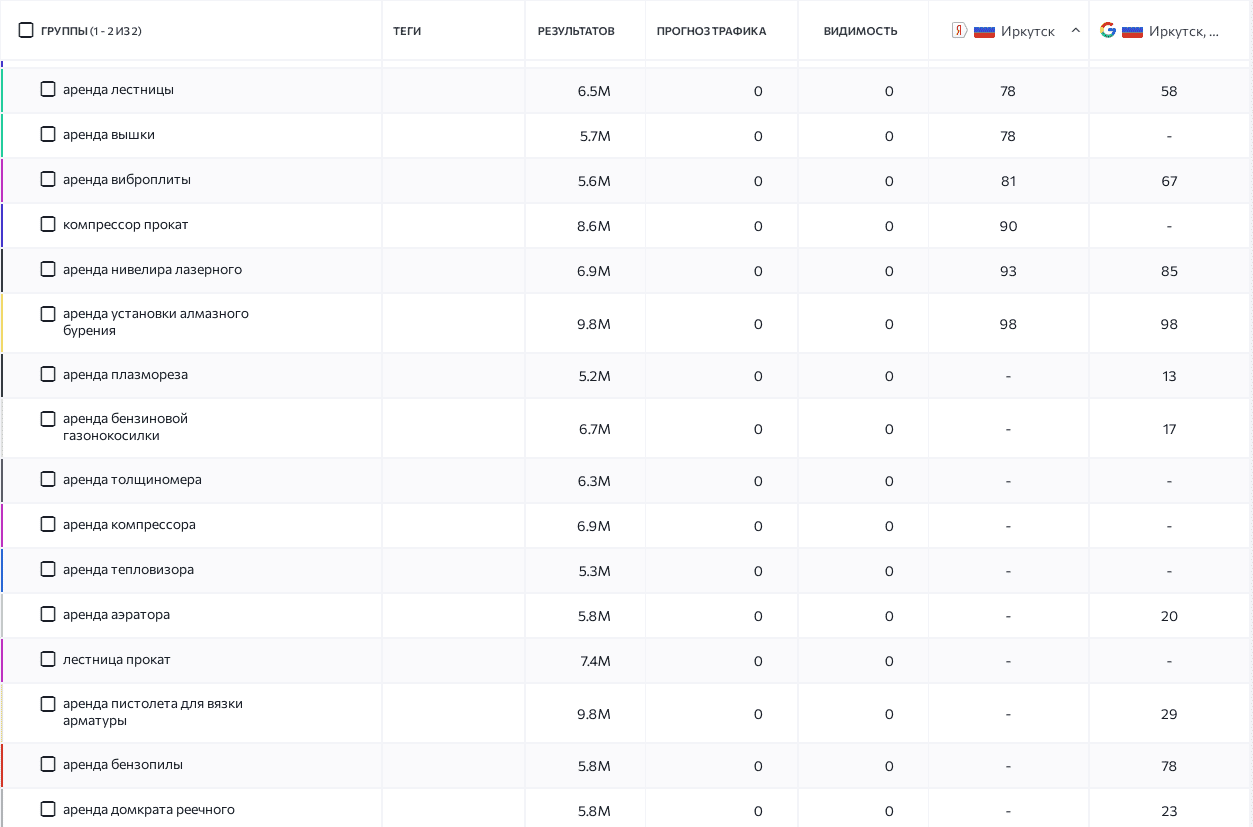Viewport: 1253px width, 827px height.
Task: Select the аренда тепловизора row checkbox
Action: [x=48, y=569]
